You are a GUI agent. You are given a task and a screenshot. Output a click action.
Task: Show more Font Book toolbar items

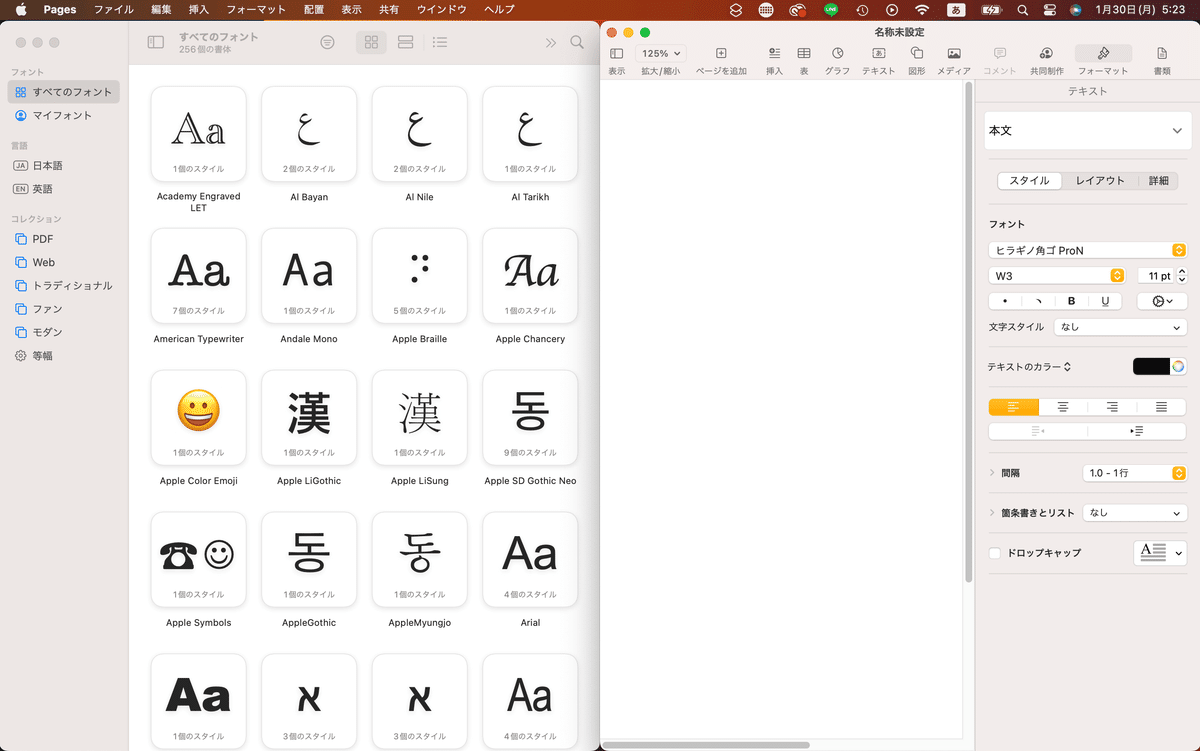(x=551, y=43)
